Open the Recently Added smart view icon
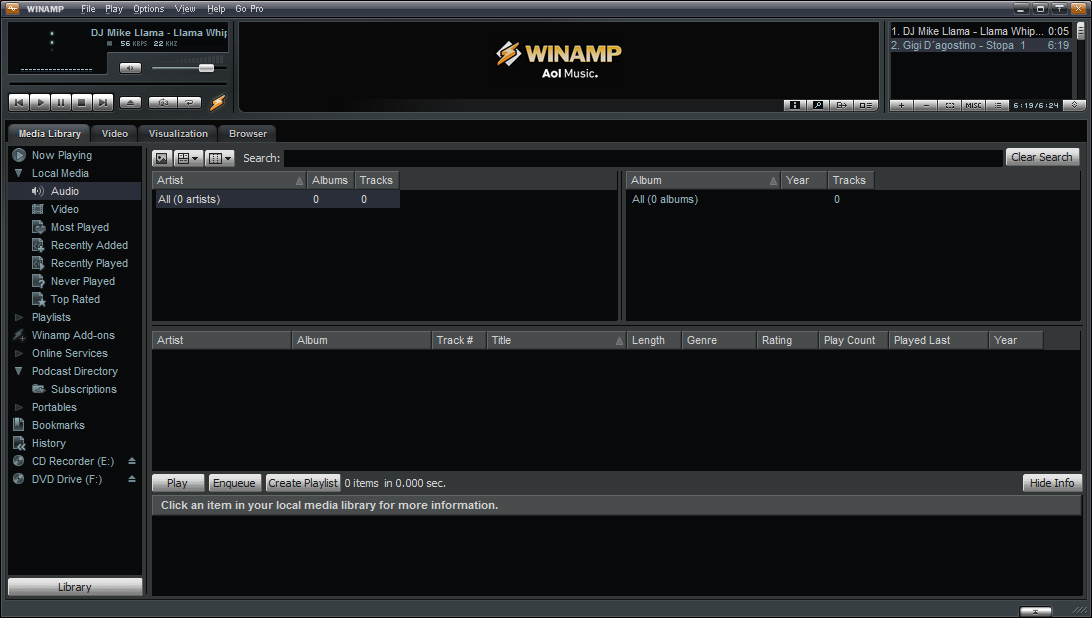This screenshot has width=1092, height=618. 38,245
